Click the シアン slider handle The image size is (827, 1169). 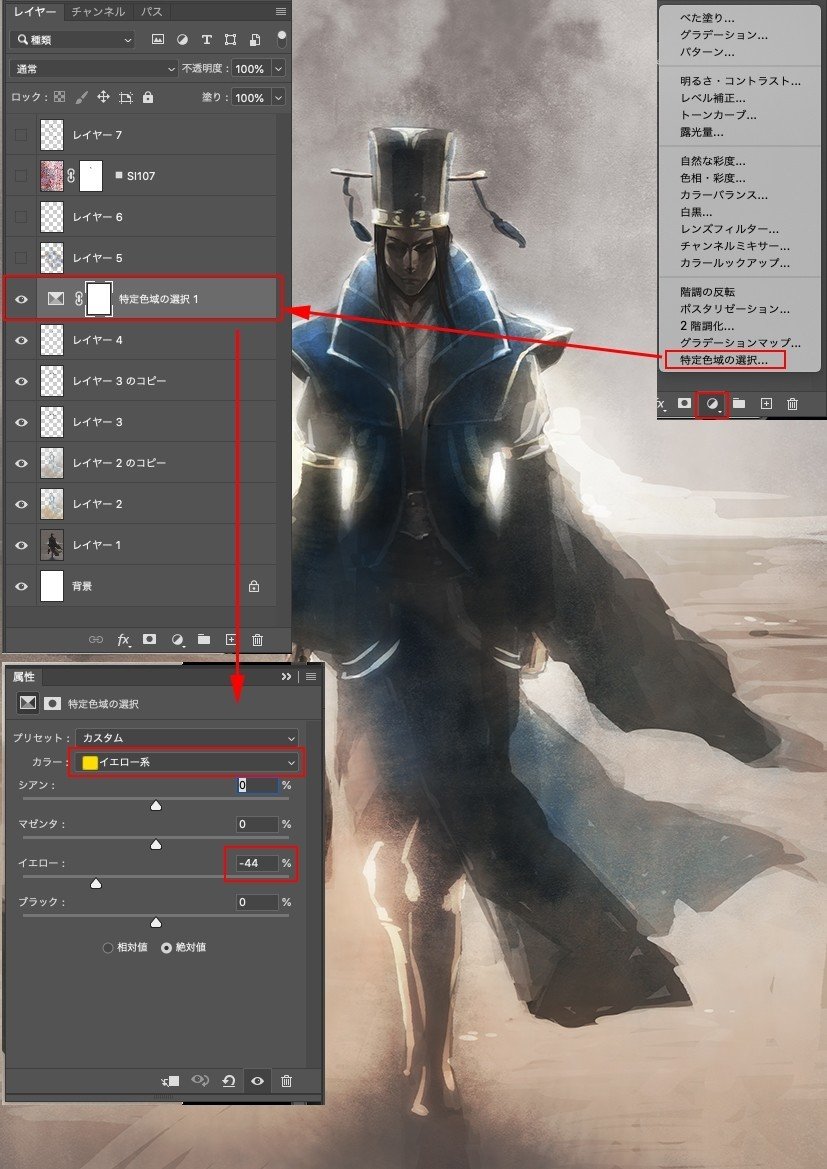coord(156,806)
